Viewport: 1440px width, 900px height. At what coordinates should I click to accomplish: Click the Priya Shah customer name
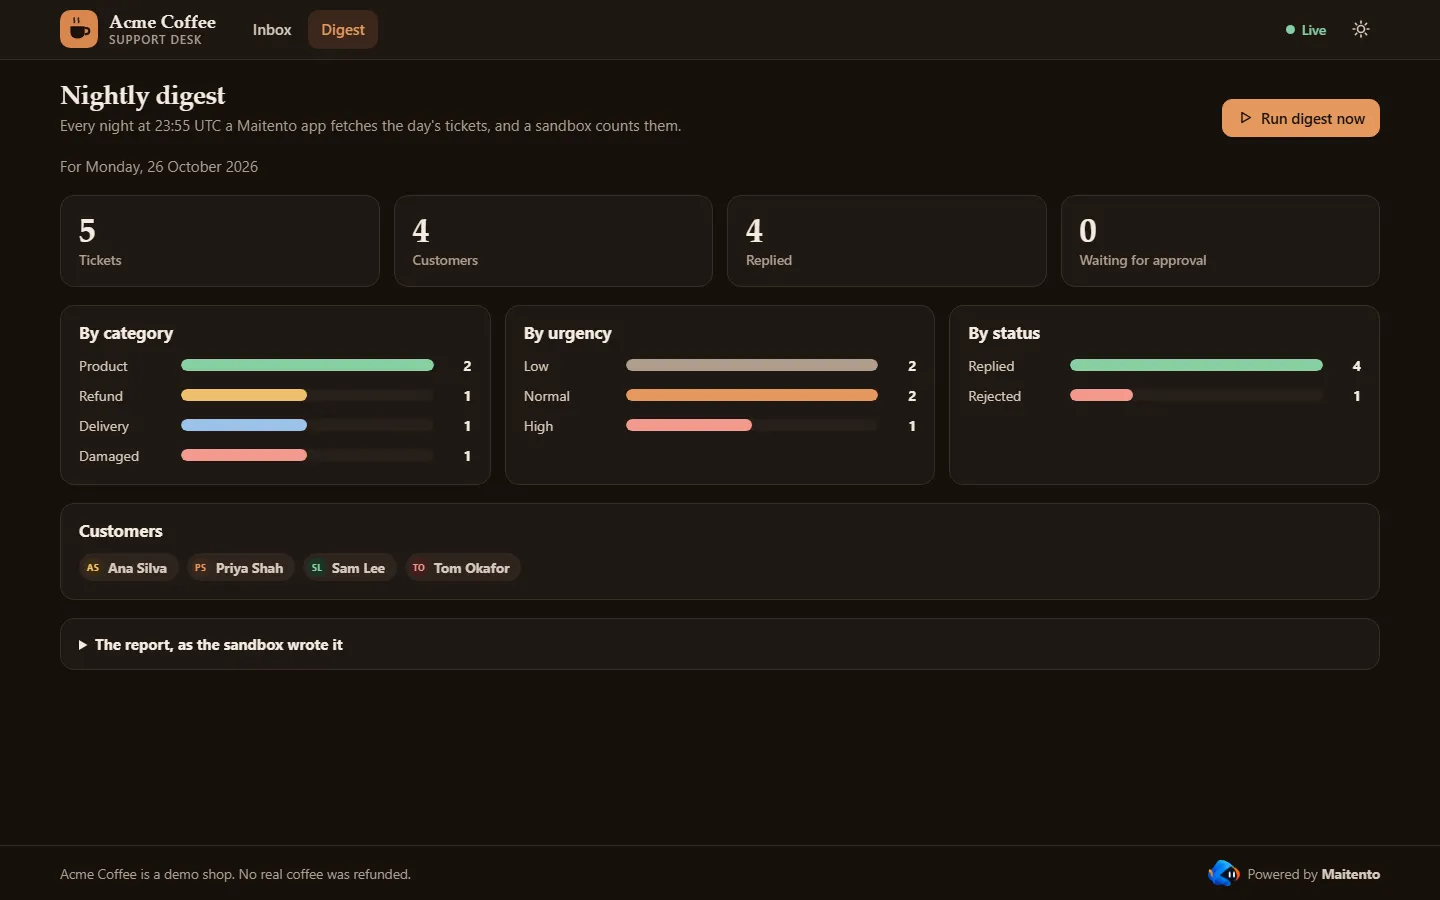(249, 568)
